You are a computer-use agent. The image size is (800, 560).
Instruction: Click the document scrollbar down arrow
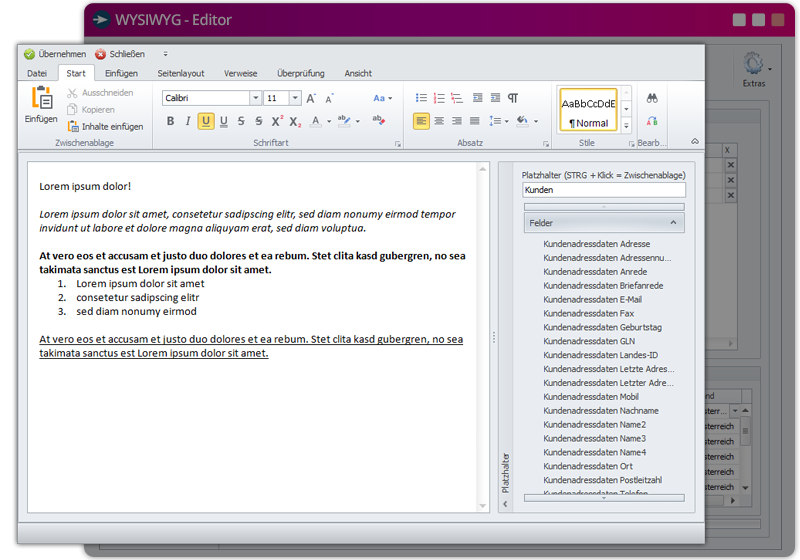482,506
